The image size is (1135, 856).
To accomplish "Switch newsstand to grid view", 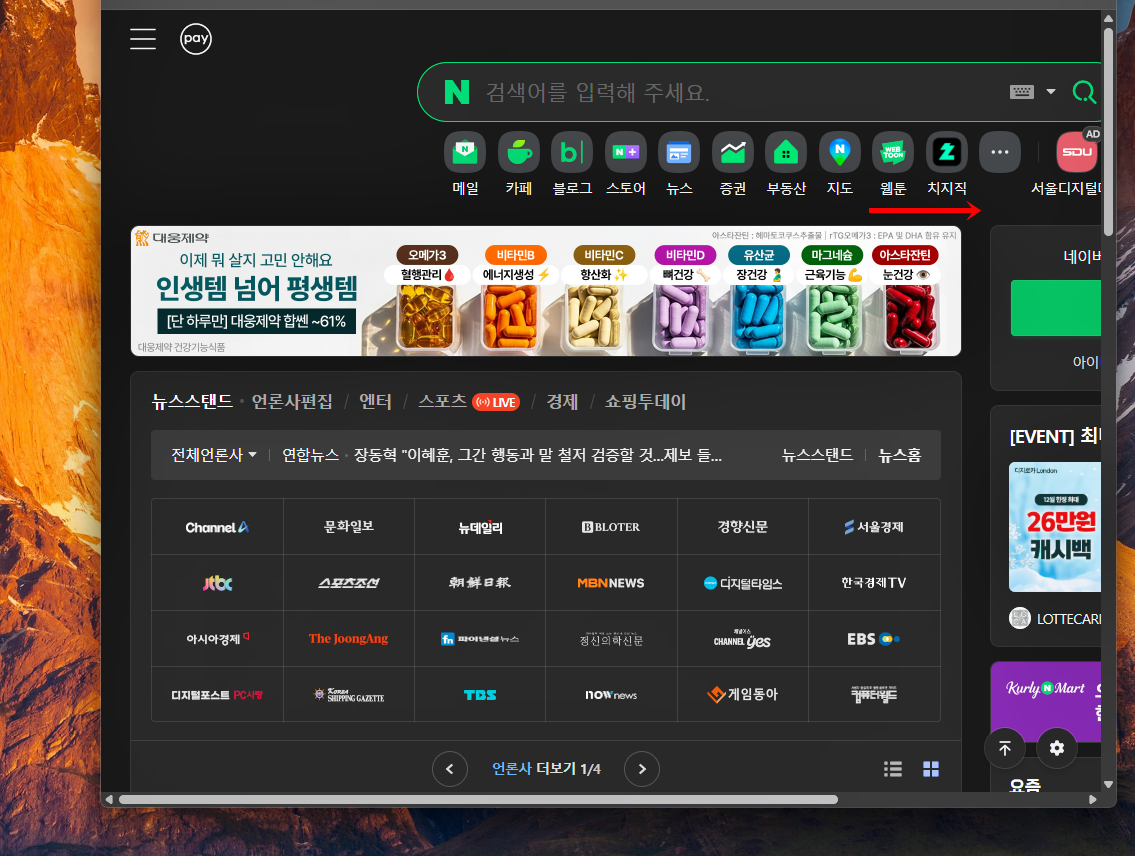I will [931, 768].
